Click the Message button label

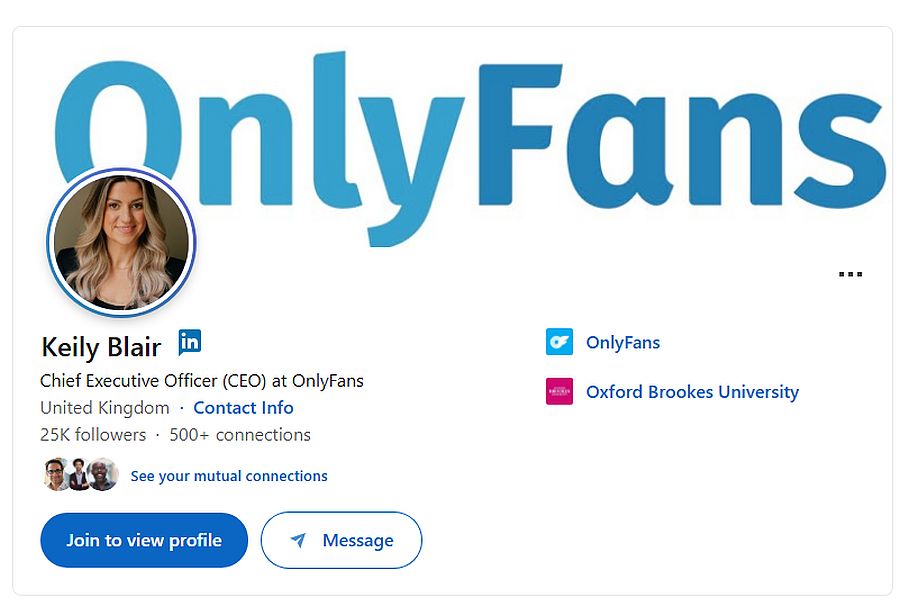click(x=357, y=541)
